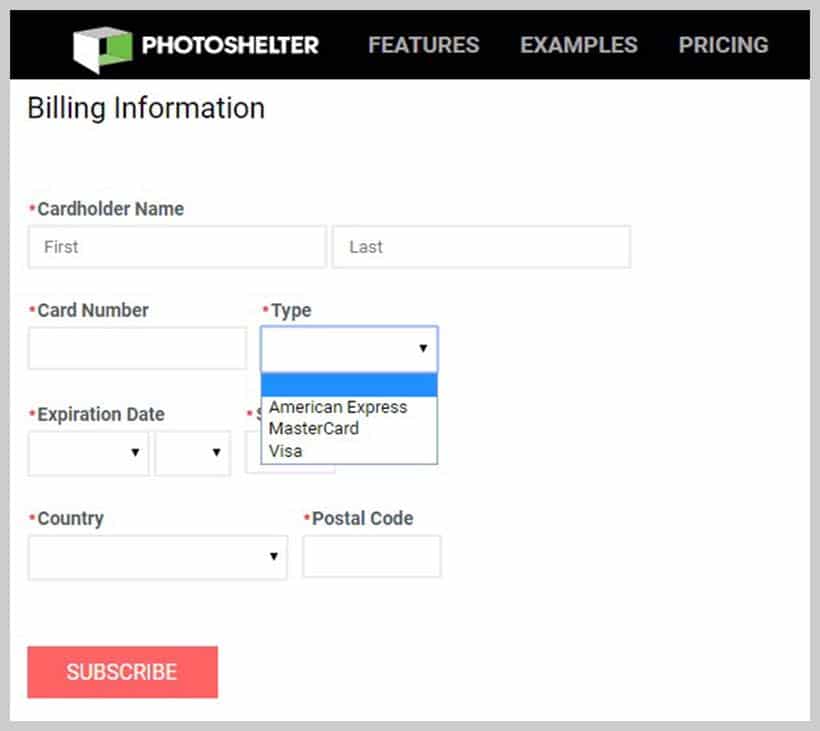The width and height of the screenshot is (820, 731).
Task: Click the SUBSCRIBE button
Action: click(x=122, y=672)
